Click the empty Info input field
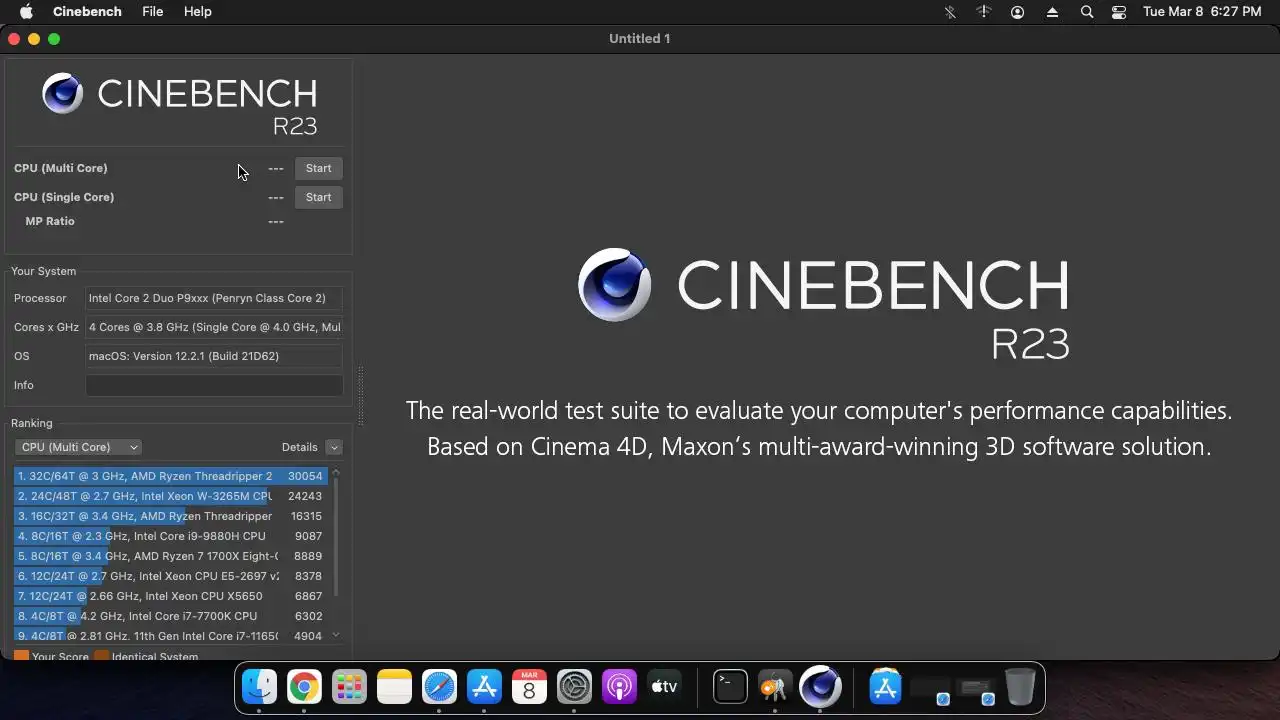Image resolution: width=1280 pixels, height=720 pixels. tap(214, 385)
